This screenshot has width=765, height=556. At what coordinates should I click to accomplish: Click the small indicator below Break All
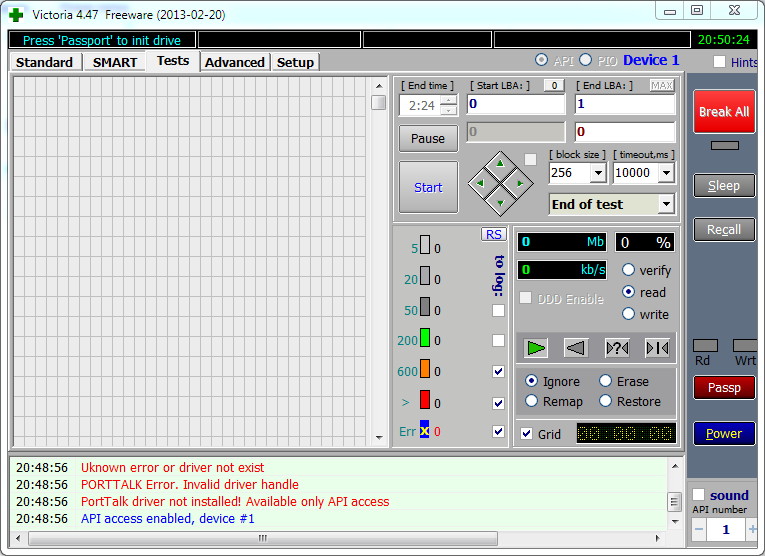point(725,145)
